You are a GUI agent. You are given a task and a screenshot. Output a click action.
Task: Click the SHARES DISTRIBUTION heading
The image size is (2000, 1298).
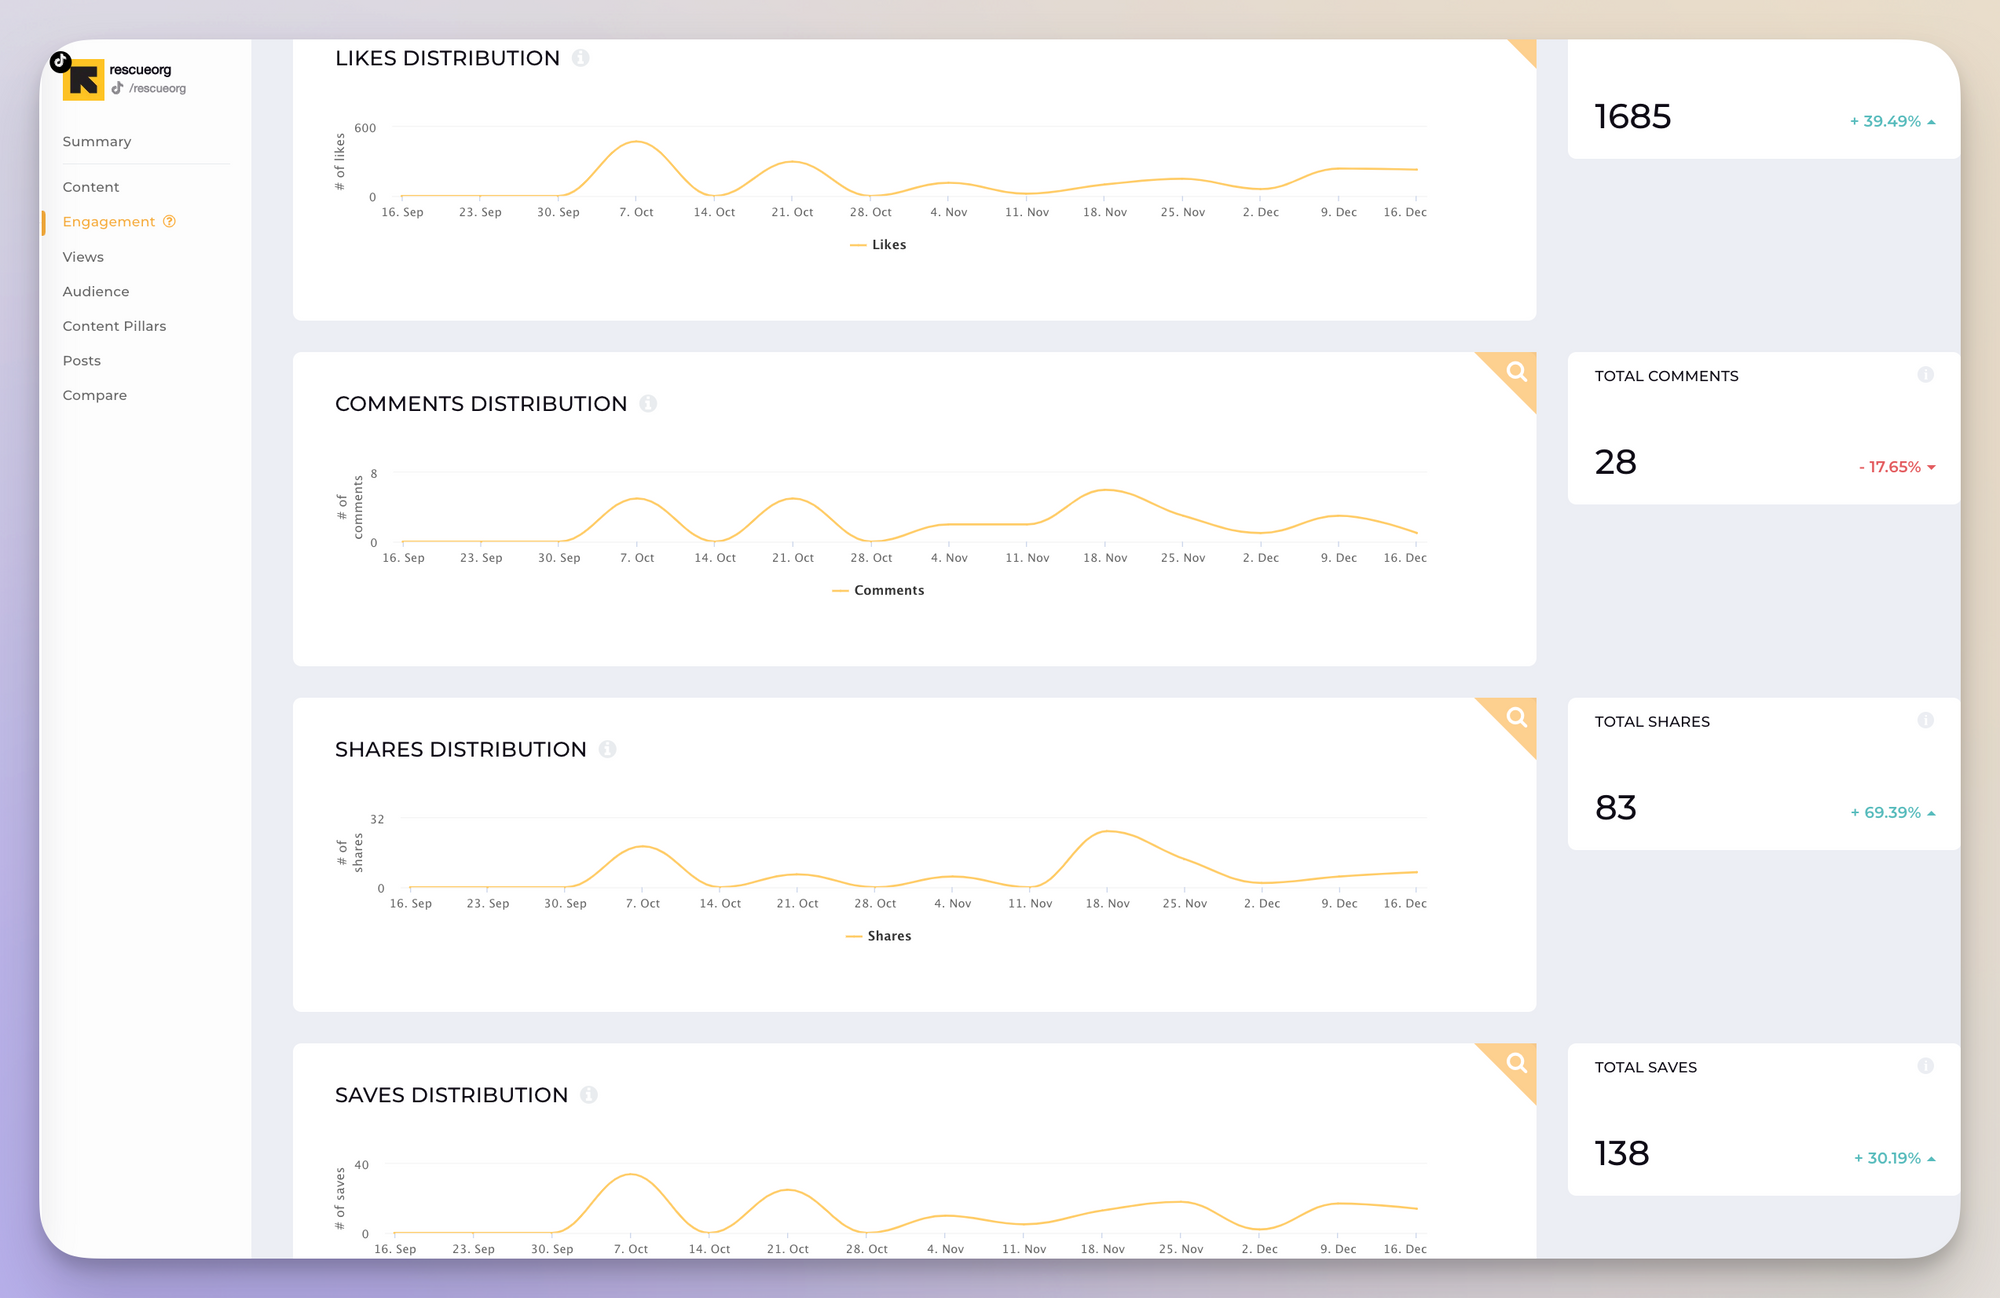(x=461, y=750)
